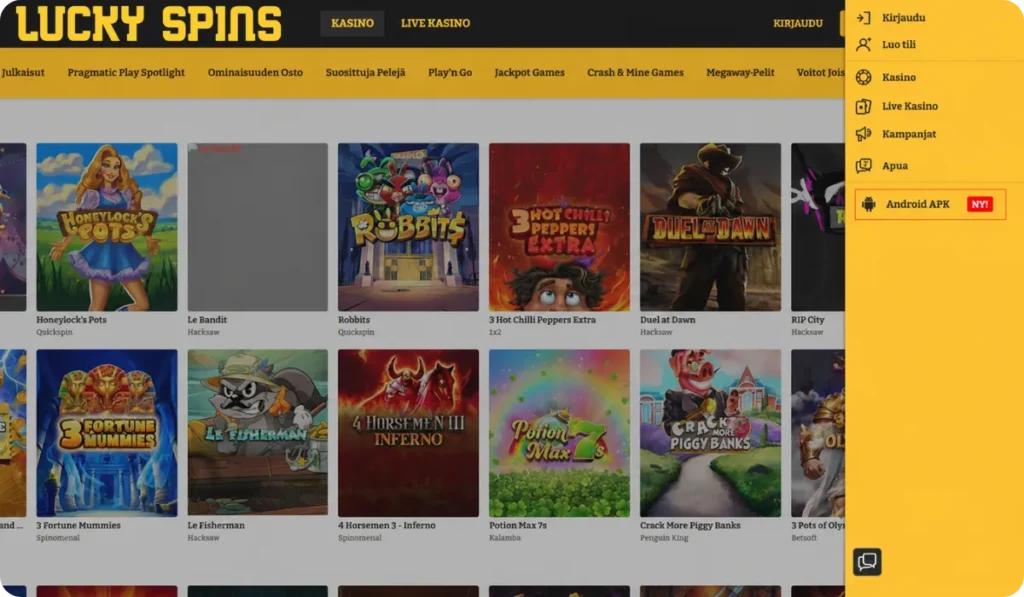The height and width of the screenshot is (597, 1024).
Task: Open the Crack More Piggy Banks thumbnail
Action: pos(711,433)
